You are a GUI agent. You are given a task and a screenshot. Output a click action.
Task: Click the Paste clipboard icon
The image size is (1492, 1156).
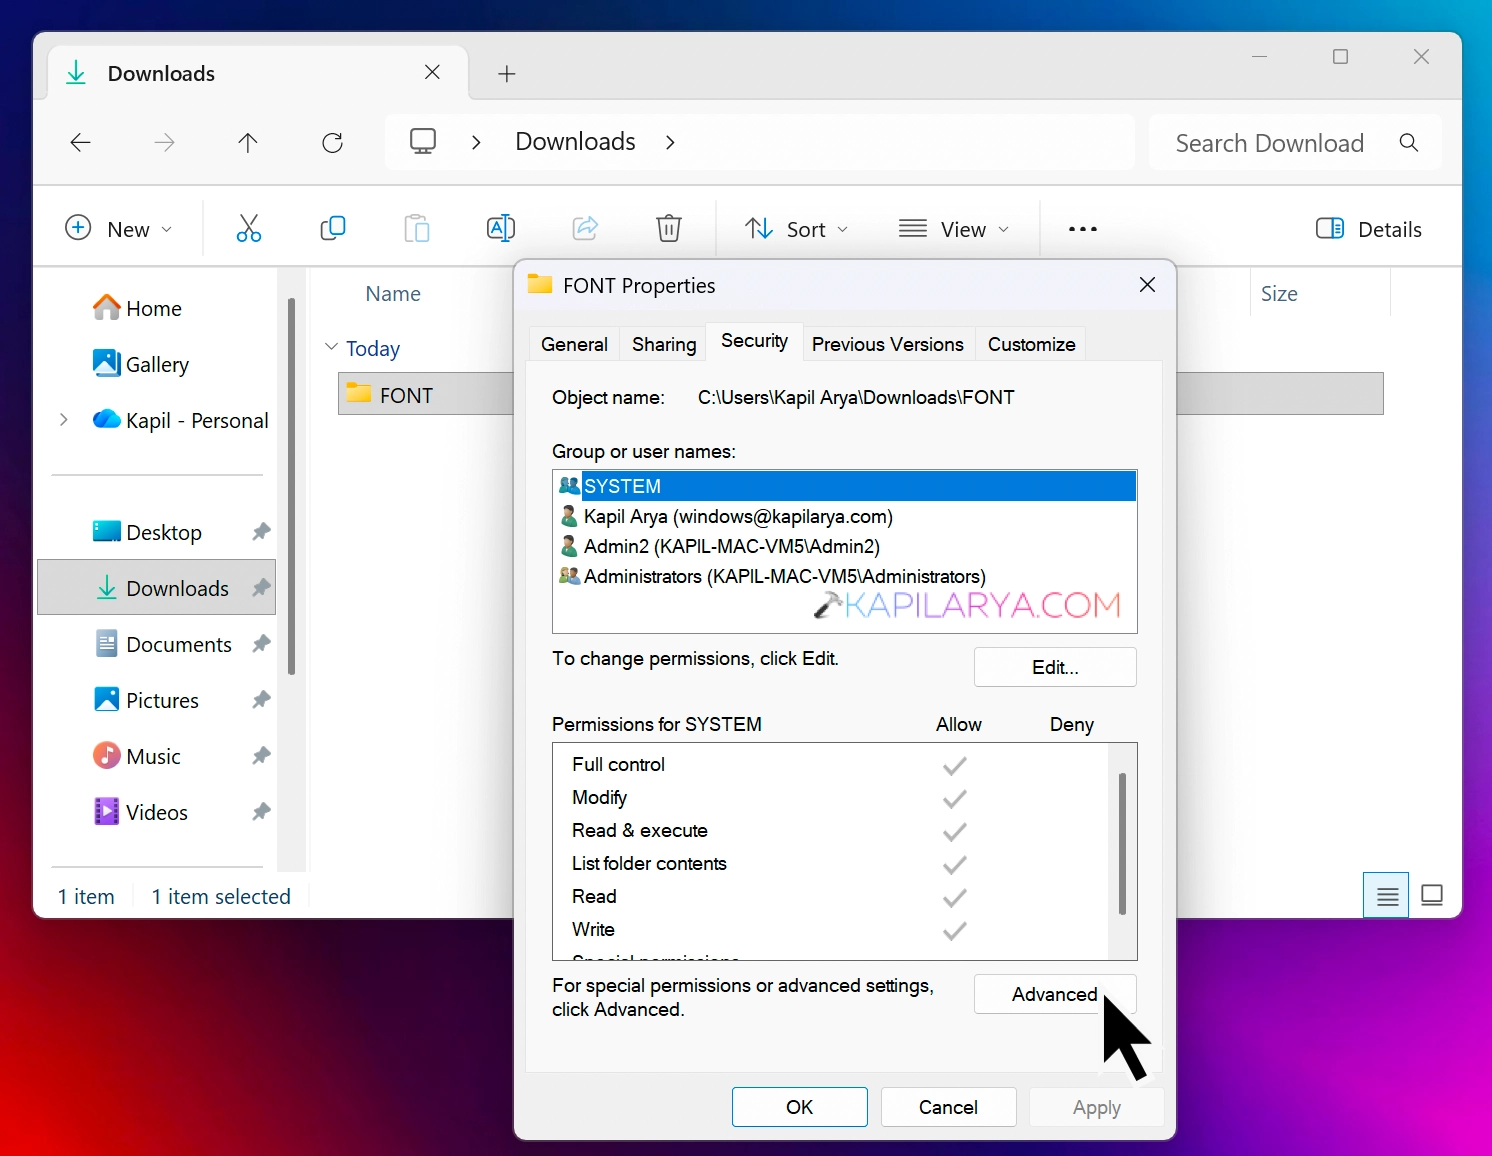coord(417,229)
